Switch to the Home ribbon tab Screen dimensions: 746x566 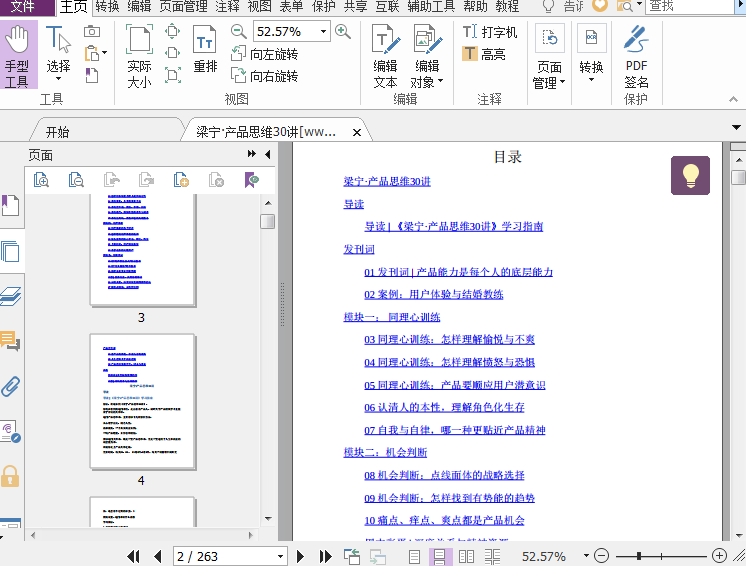point(74,7)
